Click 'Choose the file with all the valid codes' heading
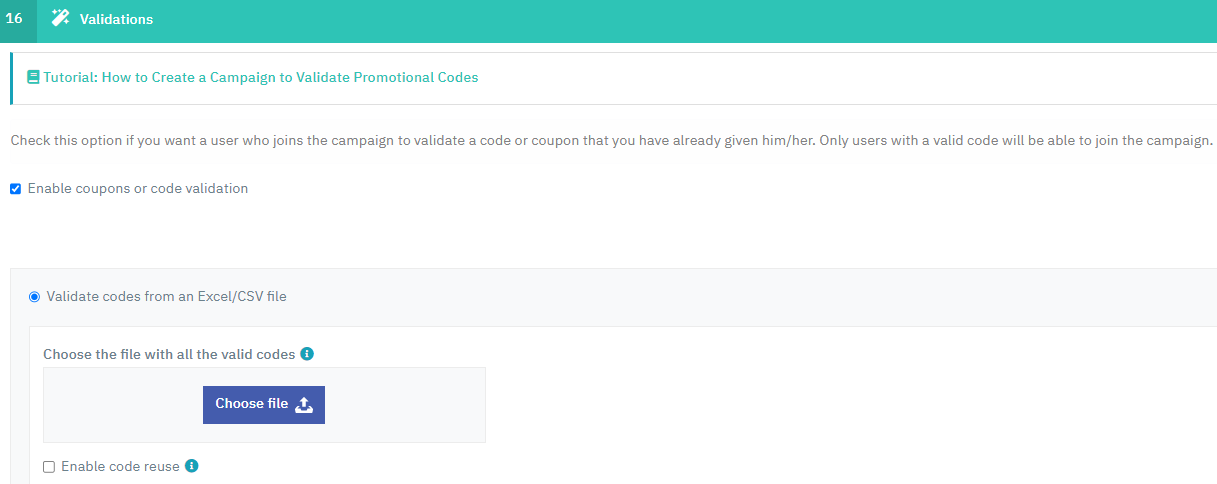 [169, 354]
